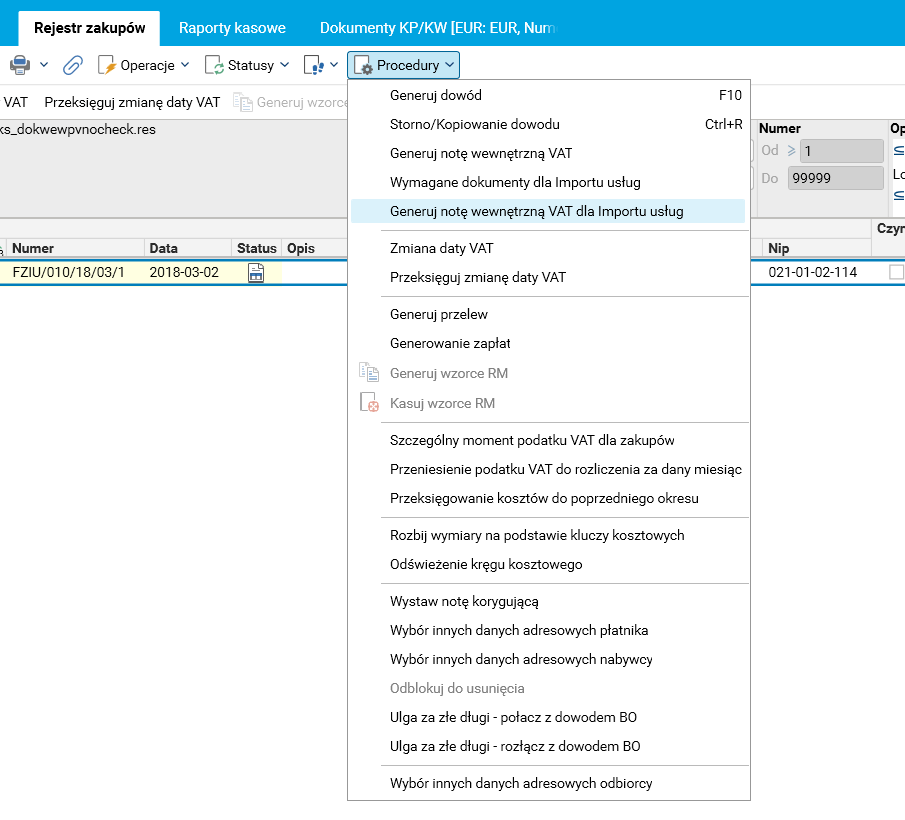Choose Zmiana daty VAT in menu

(548, 248)
